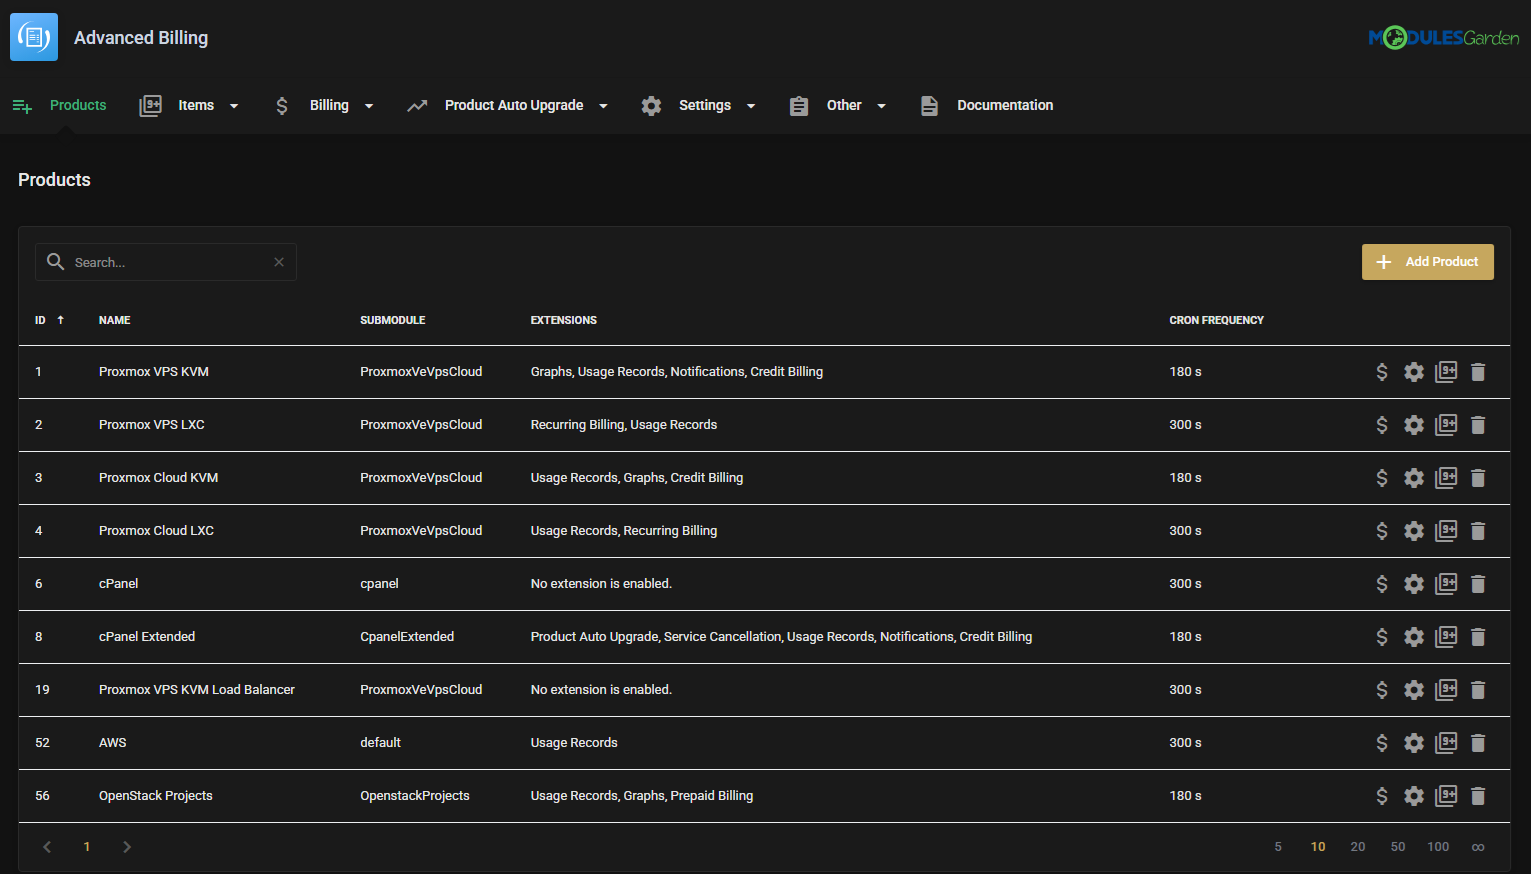1531x874 pixels.
Task: Show 10 entries per page
Action: [1318, 847]
